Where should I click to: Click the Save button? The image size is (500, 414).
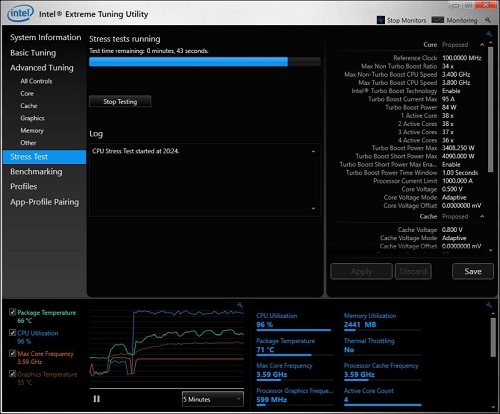[473, 271]
